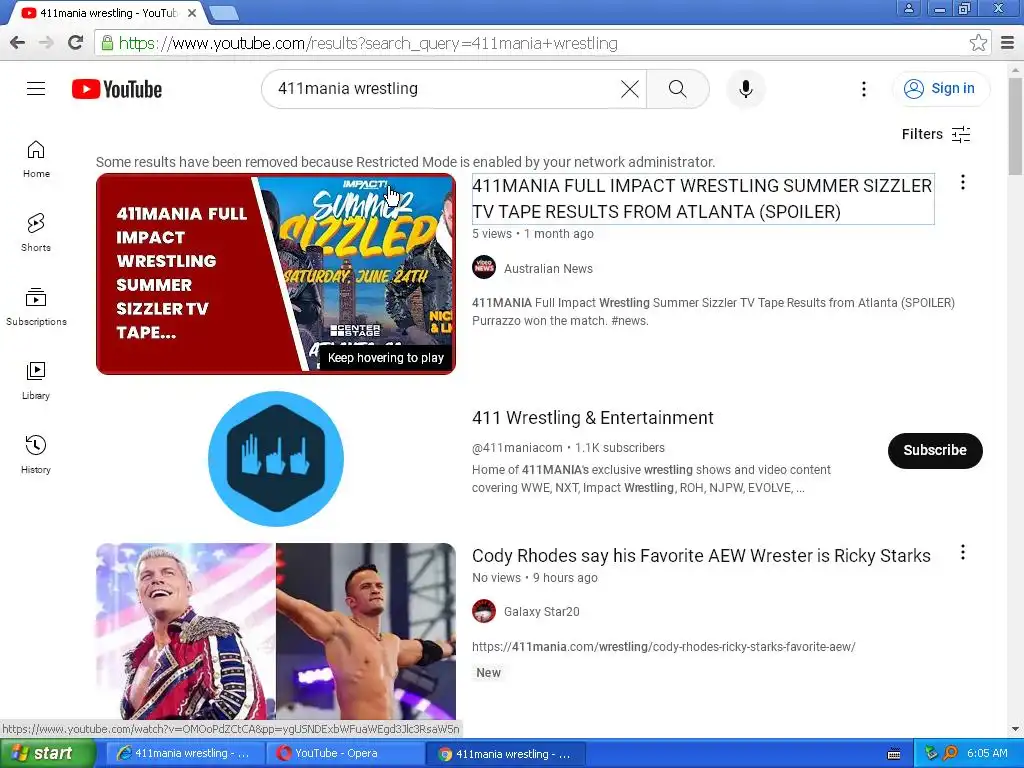Screen dimensions: 1024x768
Task: Open the 411 Wrestling & Entertainment channel name
Action: [592, 418]
